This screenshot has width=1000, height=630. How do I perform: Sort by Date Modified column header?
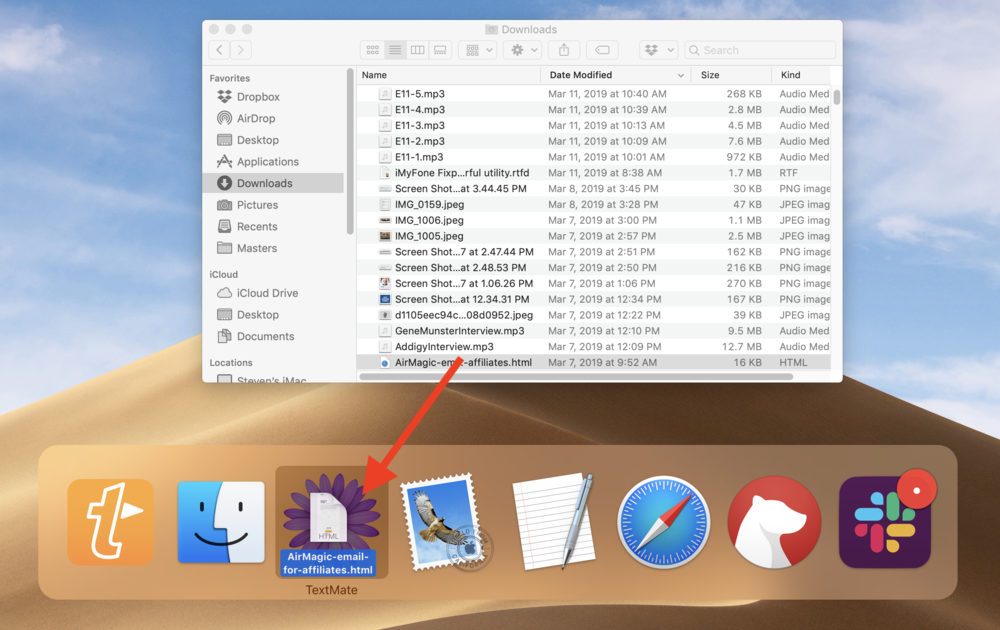[x=616, y=75]
